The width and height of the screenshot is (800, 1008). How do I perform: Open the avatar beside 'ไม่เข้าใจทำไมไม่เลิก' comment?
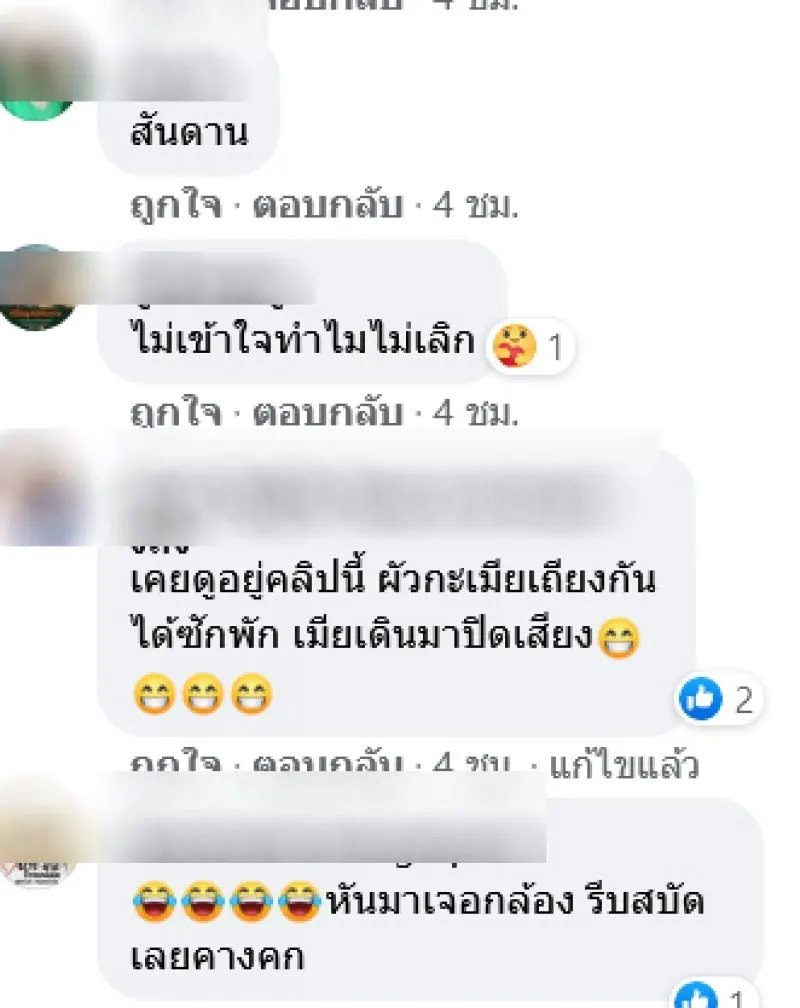tap(39, 287)
